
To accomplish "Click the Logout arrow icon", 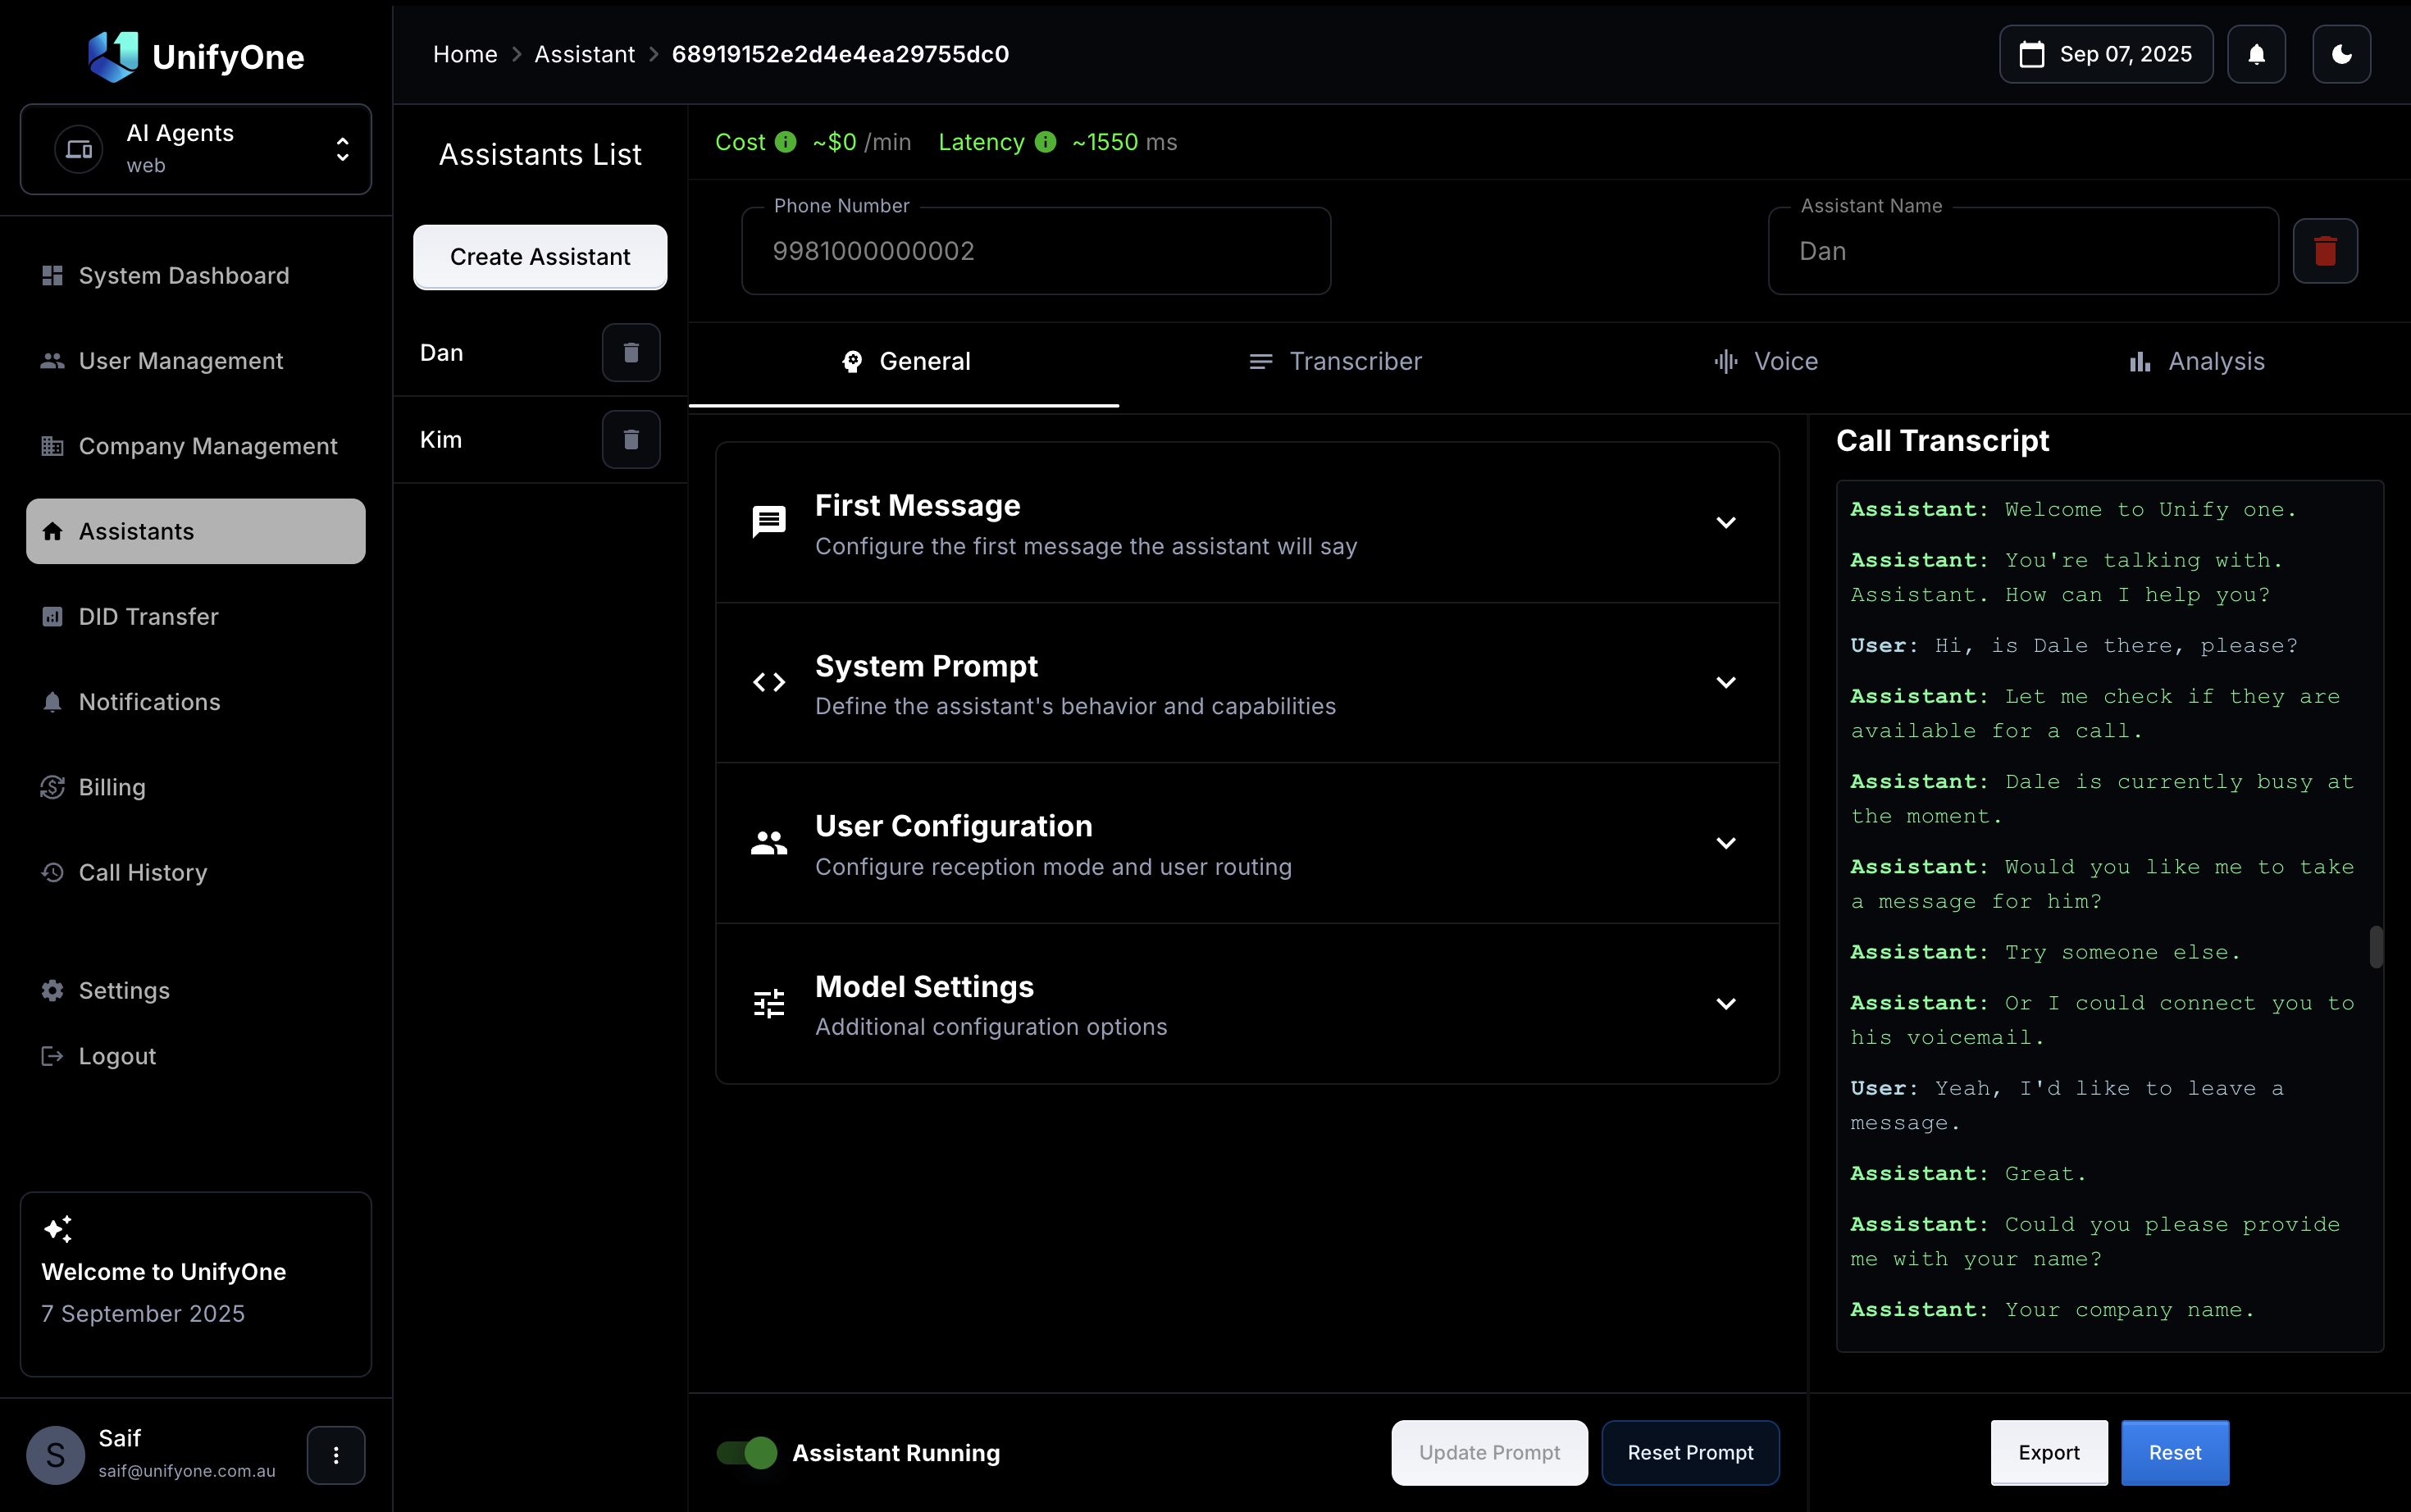I will tap(53, 1056).
